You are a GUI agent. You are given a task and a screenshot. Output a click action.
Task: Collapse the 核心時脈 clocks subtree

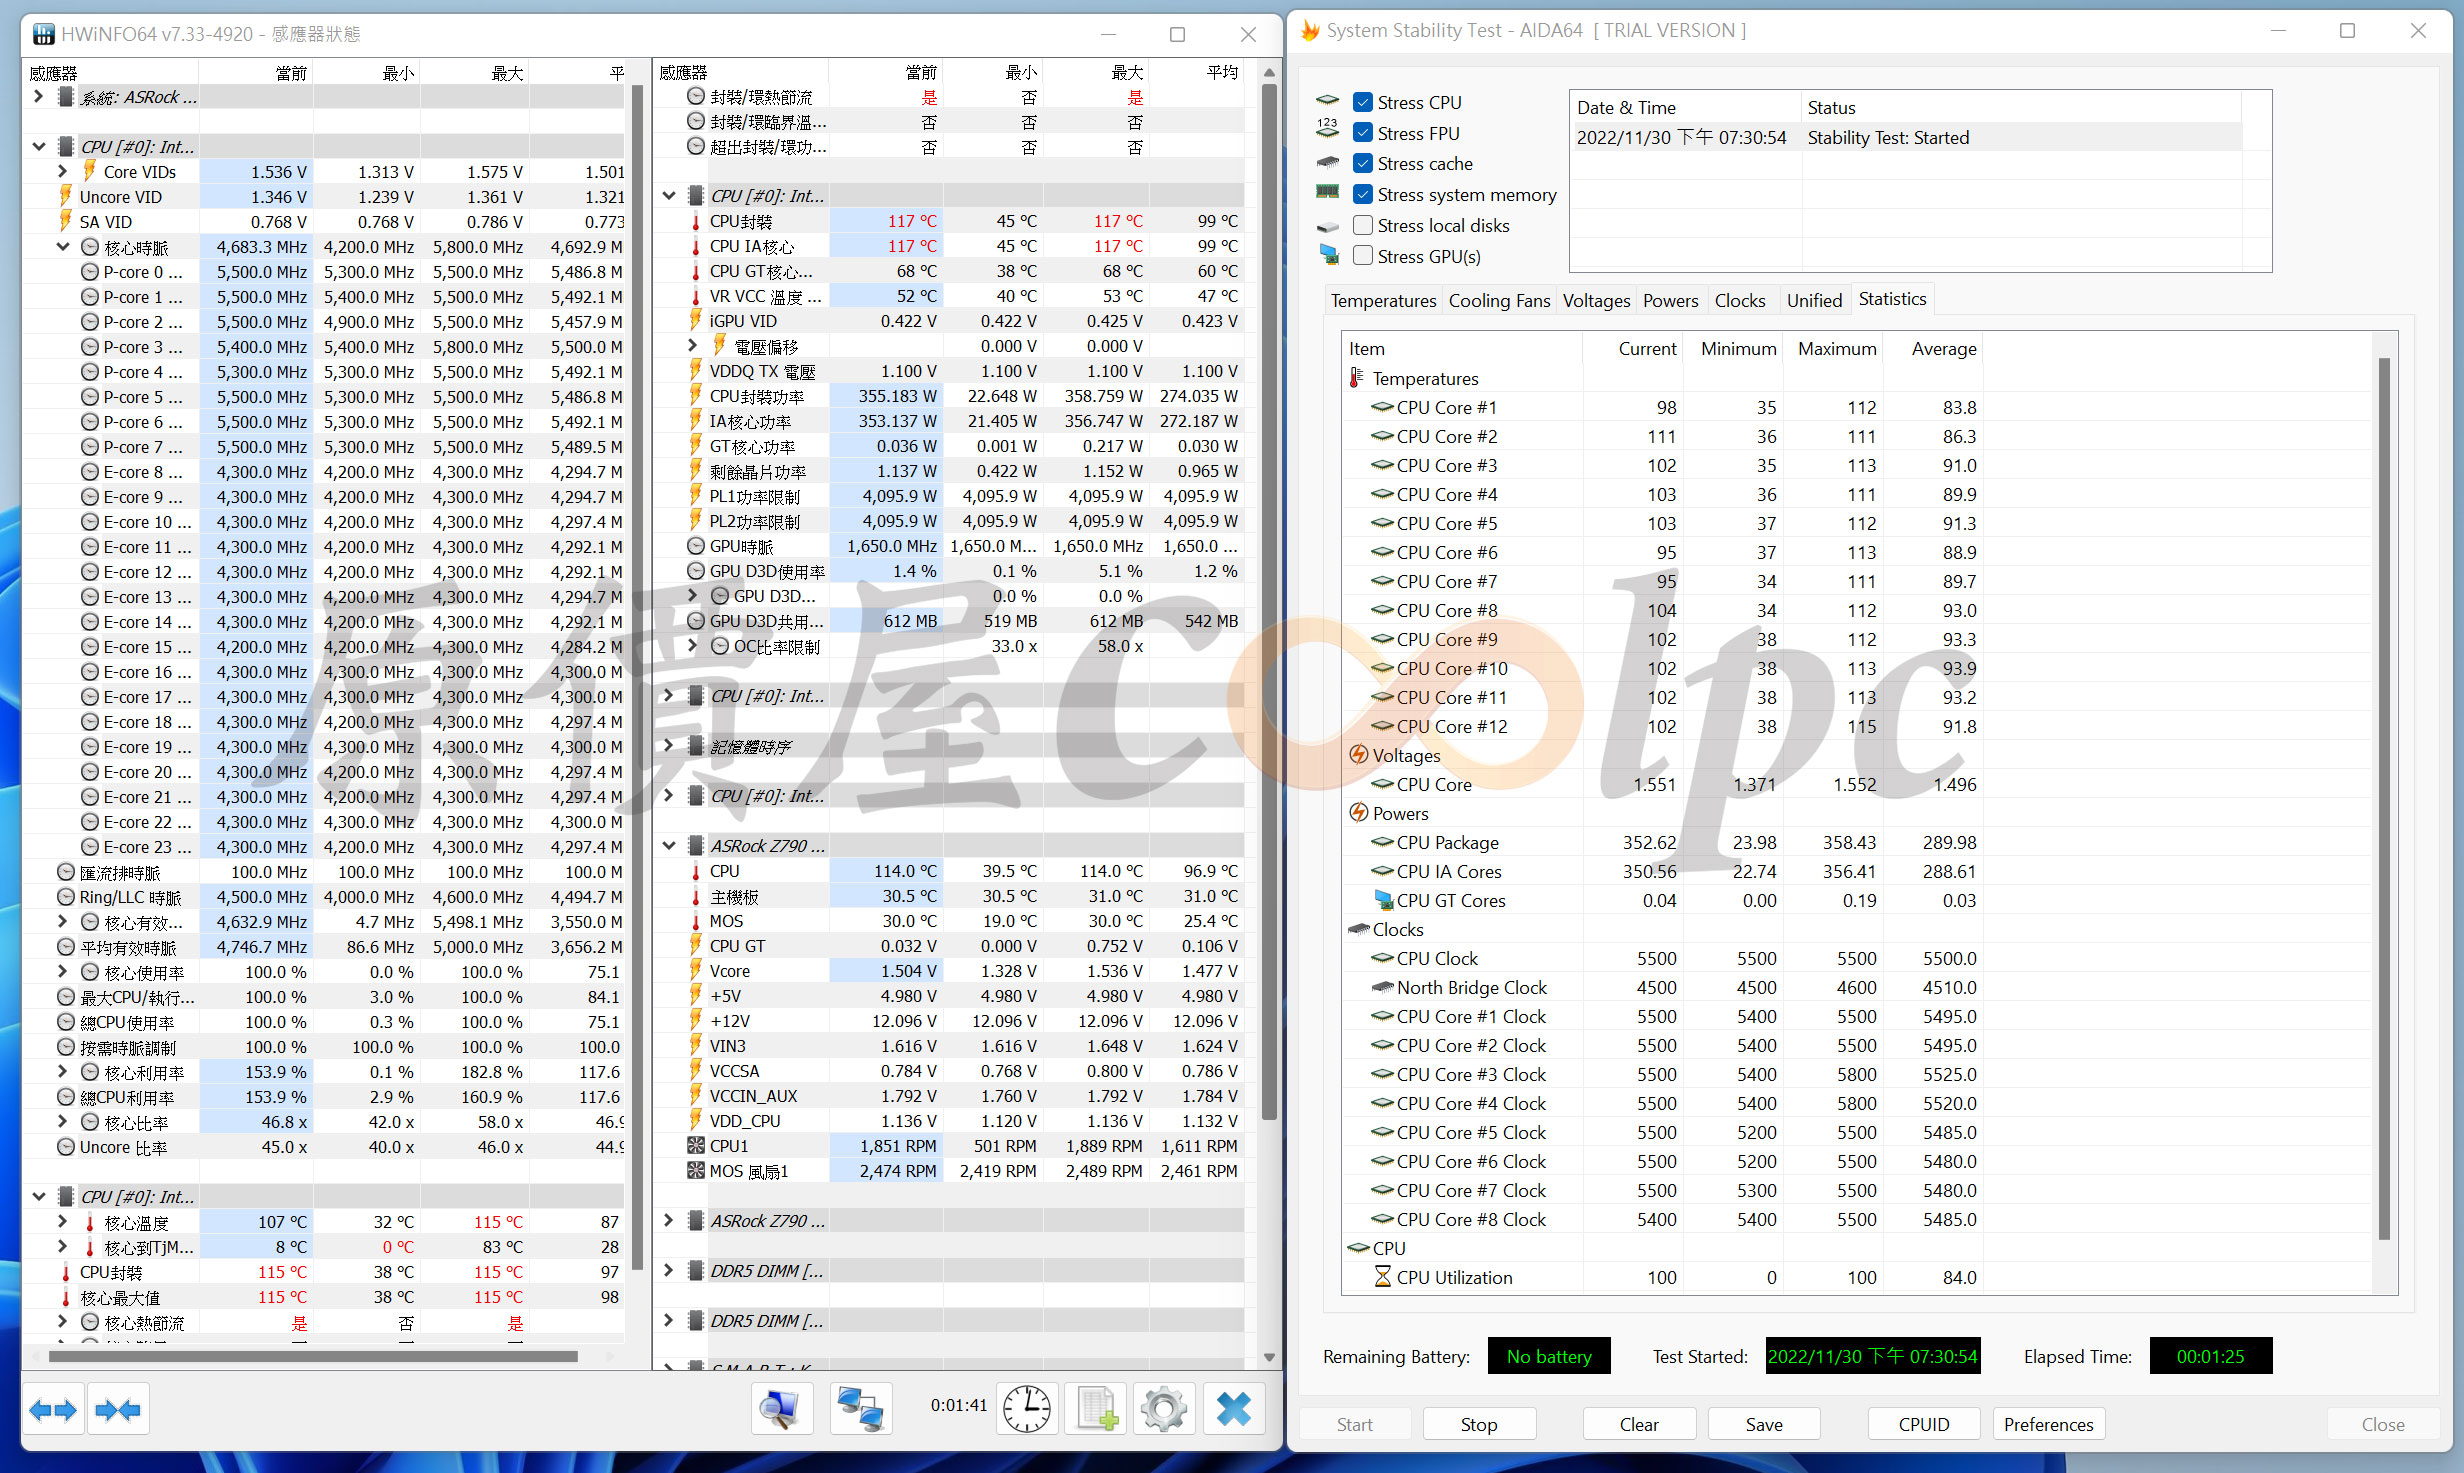(63, 246)
